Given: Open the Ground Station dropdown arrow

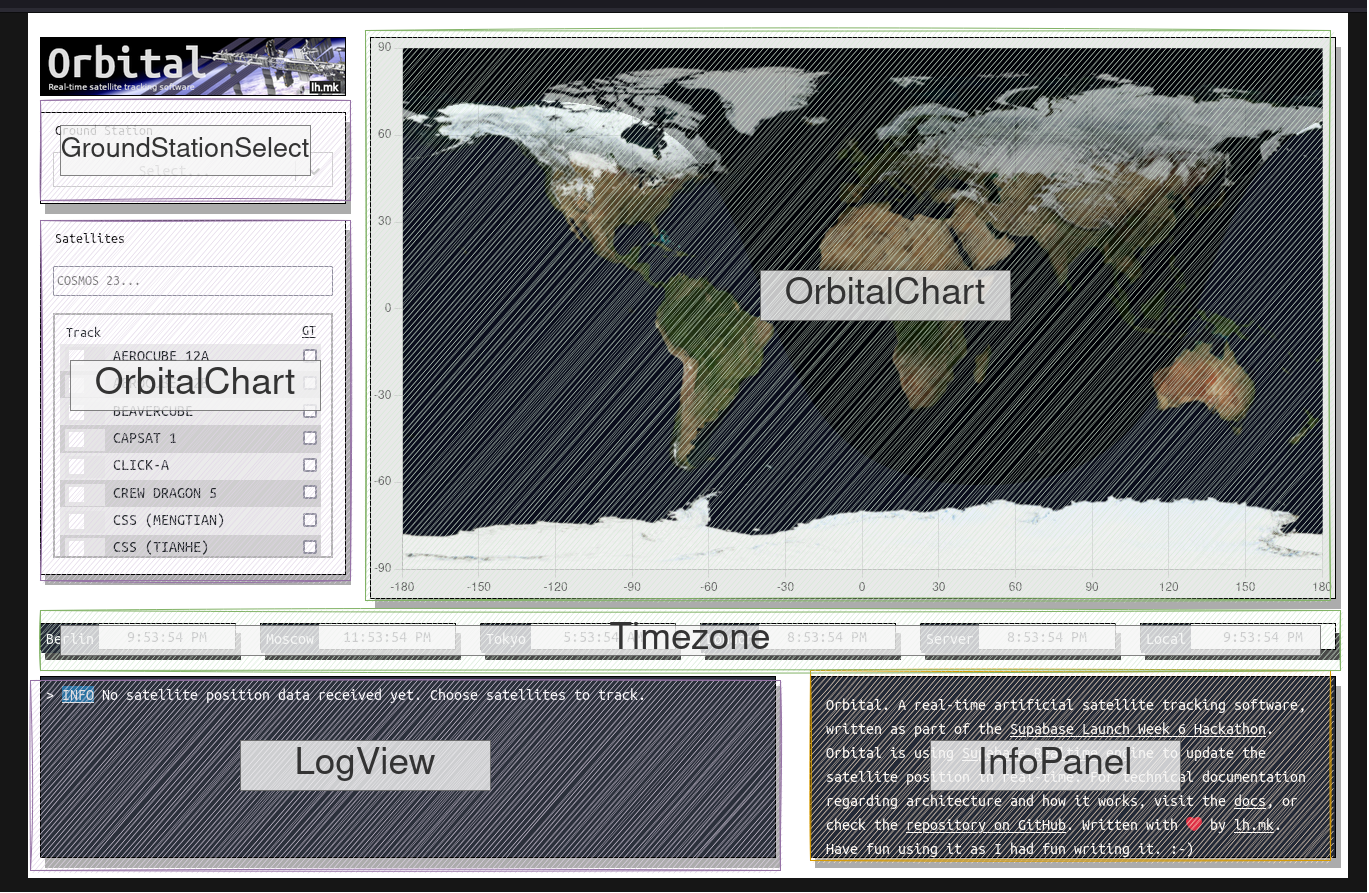Looking at the screenshot, I should pyautogui.click(x=316, y=171).
